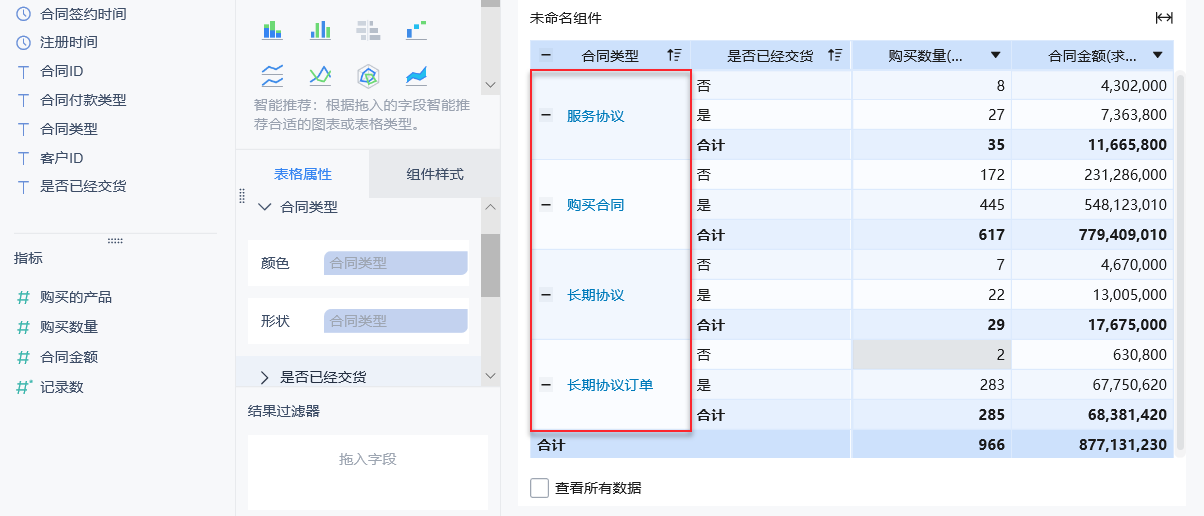Image resolution: width=1204 pixels, height=516 pixels.
Task: Open the 表格属性 tab
Action: coord(303,174)
